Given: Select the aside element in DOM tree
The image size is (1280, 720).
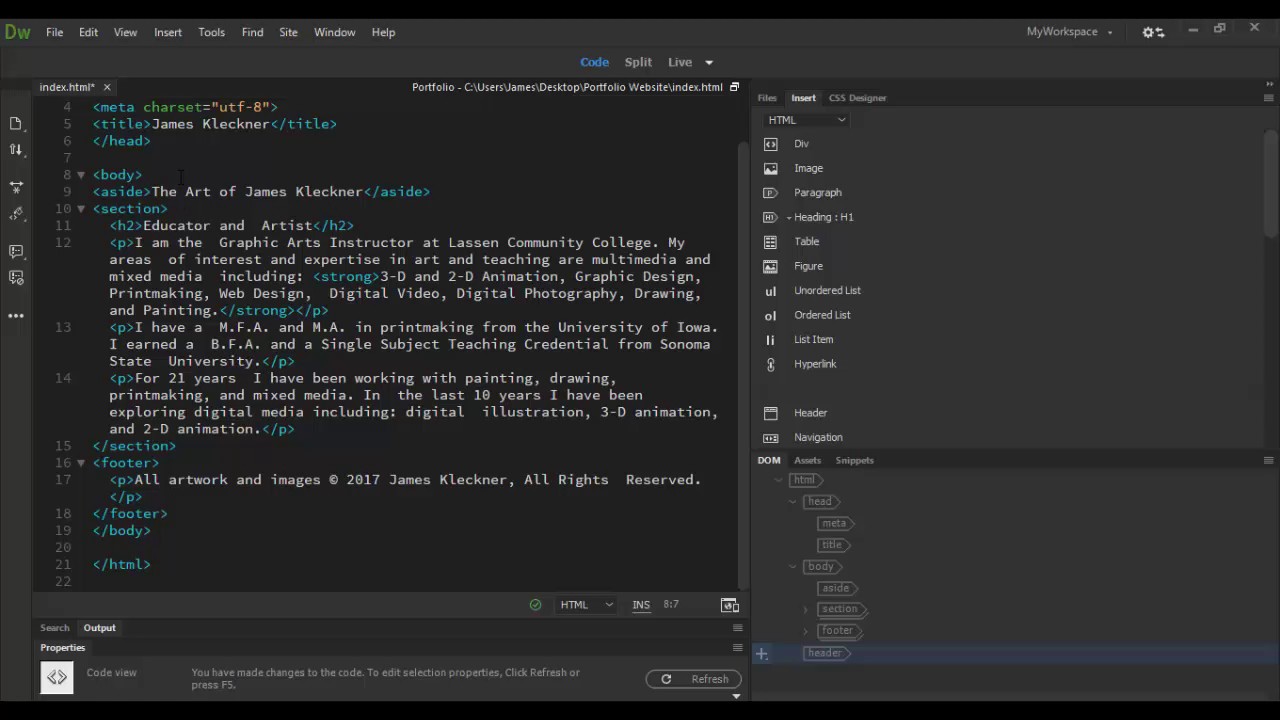Looking at the screenshot, I should coord(836,588).
